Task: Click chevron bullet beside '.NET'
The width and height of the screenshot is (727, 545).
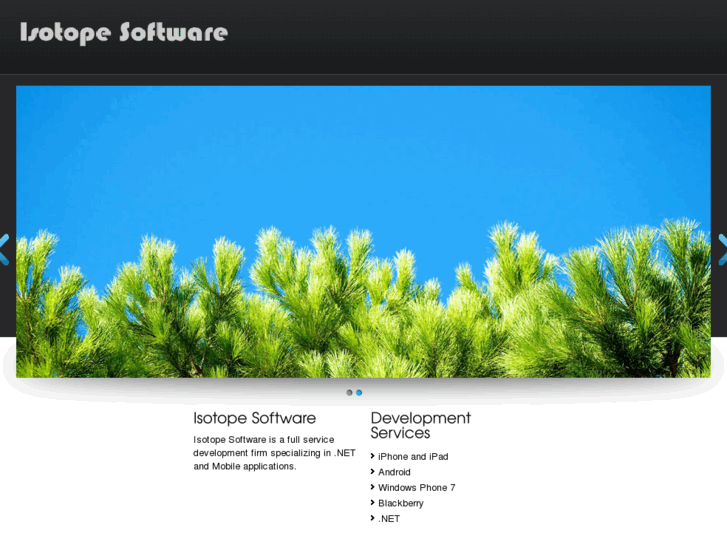Action: pyautogui.click(x=372, y=518)
